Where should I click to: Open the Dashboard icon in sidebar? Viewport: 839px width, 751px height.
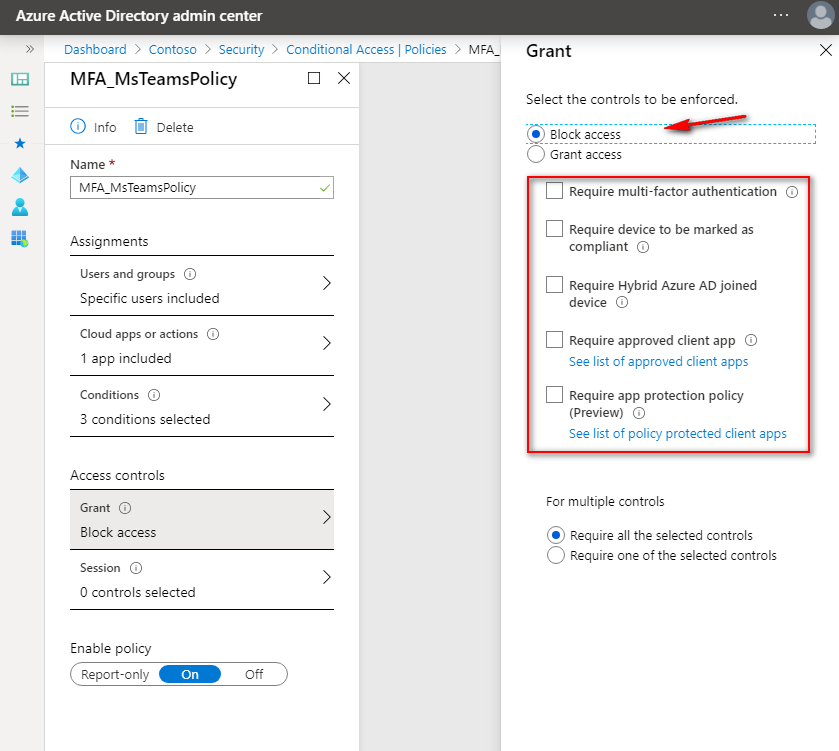(20, 79)
